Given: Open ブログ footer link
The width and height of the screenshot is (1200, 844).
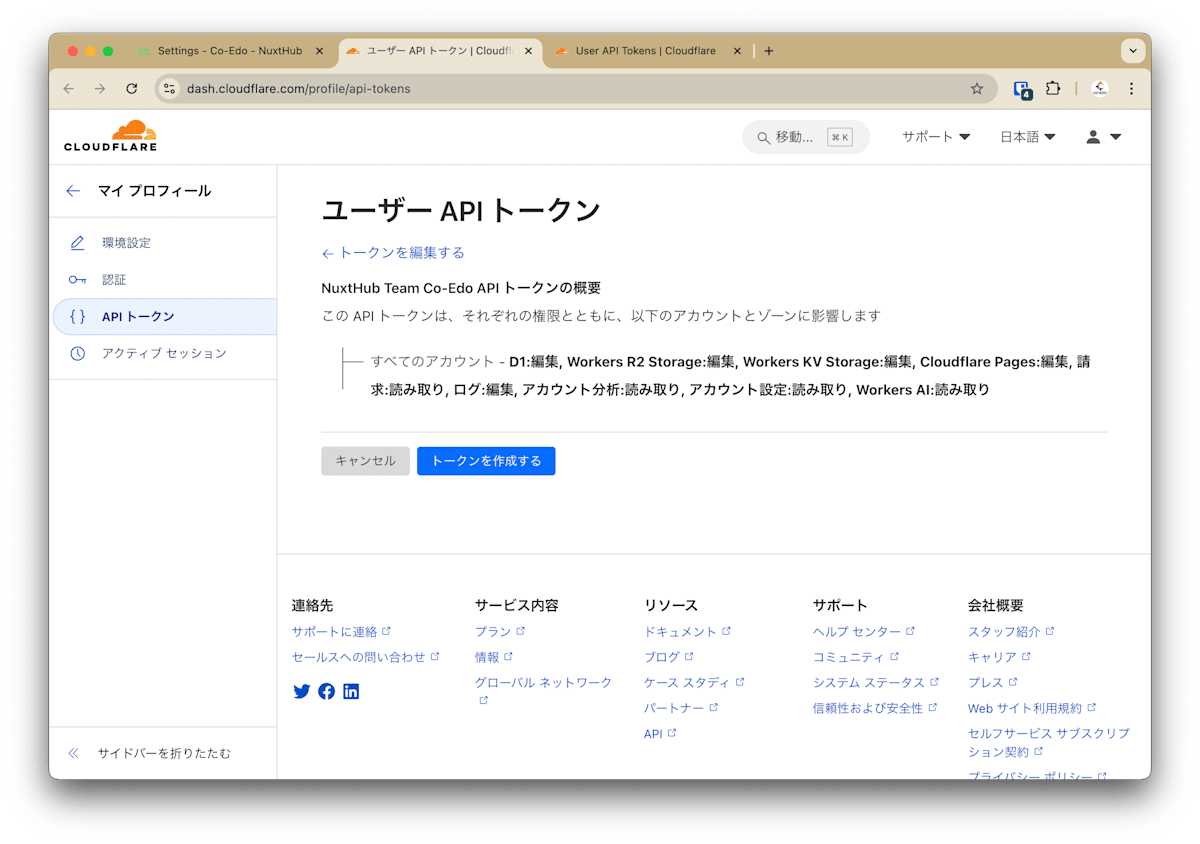Looking at the screenshot, I should 668,657.
